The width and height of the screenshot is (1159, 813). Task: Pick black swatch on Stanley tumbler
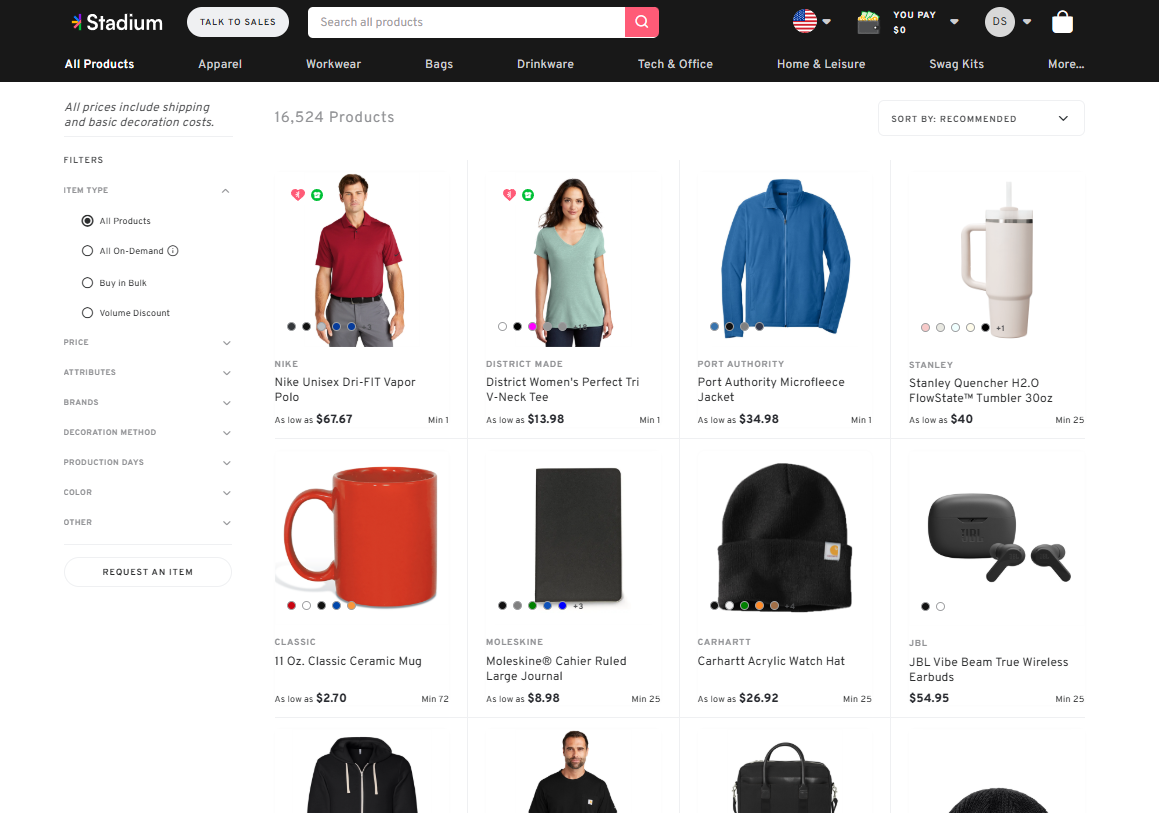coord(985,327)
